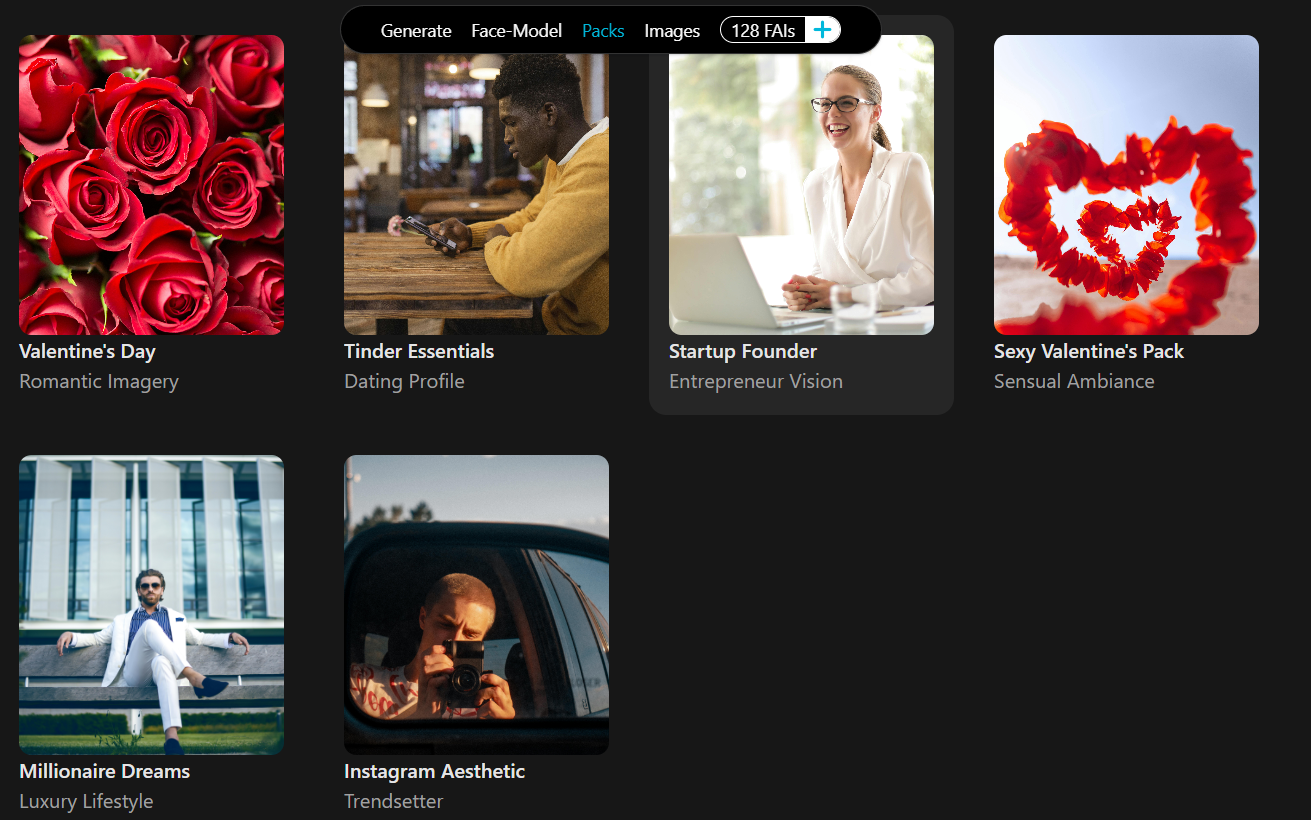The height and width of the screenshot is (820, 1311).
Task: Click the "Valentine's Day" title
Action: pos(87,351)
